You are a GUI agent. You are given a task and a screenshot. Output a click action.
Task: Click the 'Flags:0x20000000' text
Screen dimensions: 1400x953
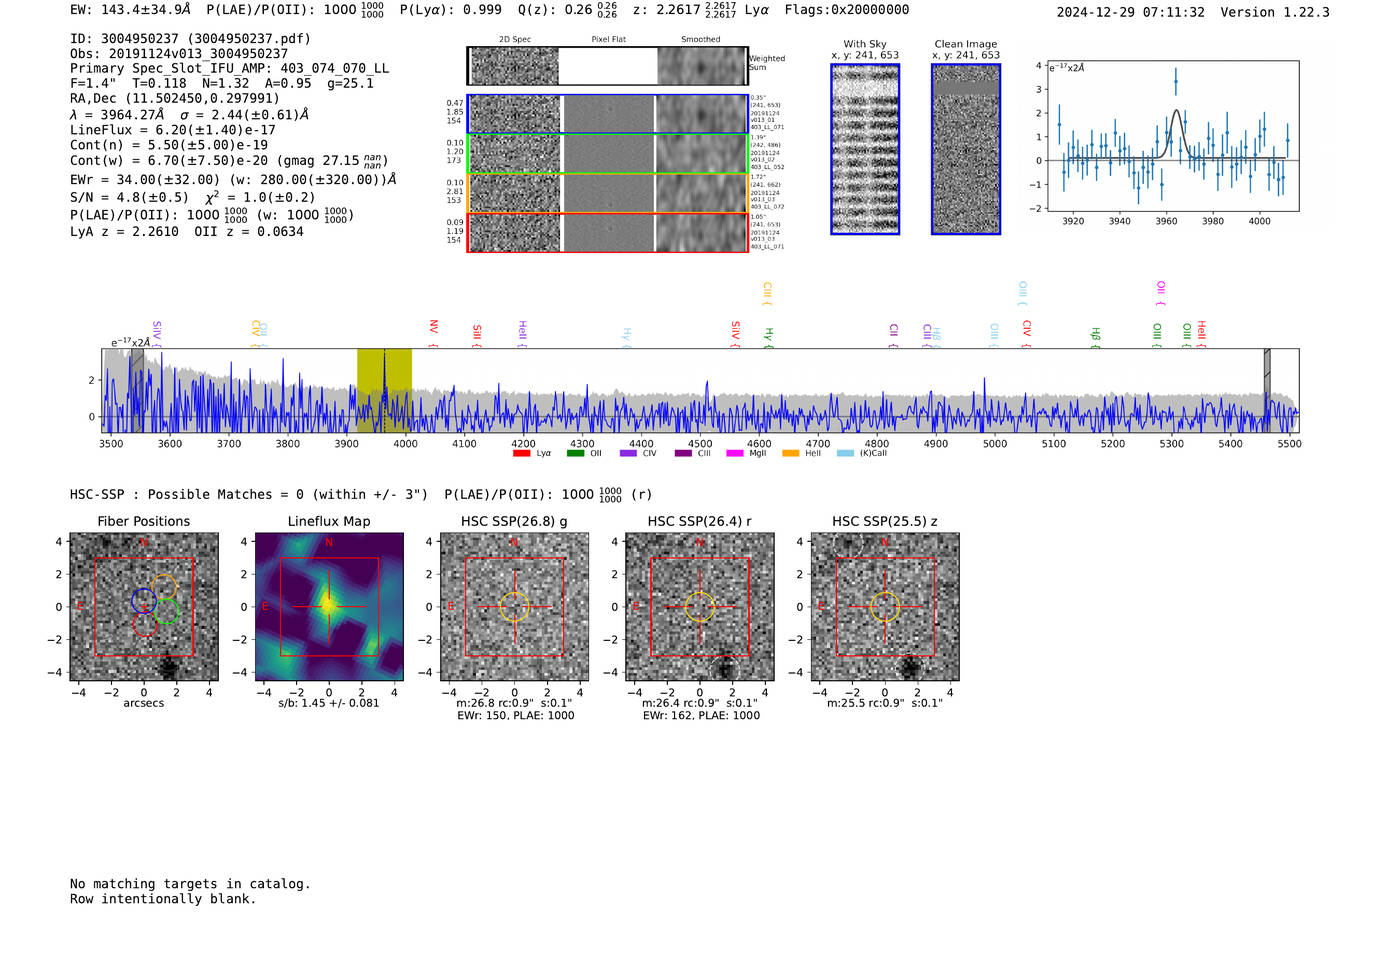point(847,10)
